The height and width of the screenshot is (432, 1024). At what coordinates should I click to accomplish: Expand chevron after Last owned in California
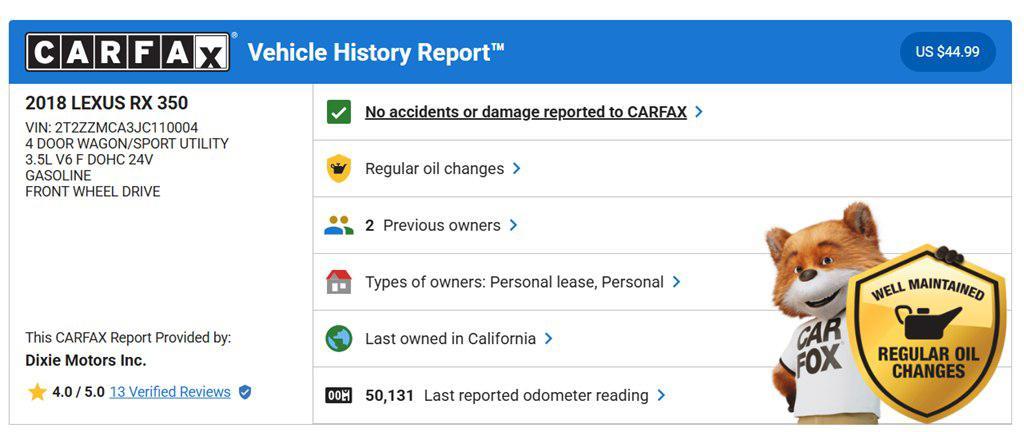pyautogui.click(x=549, y=339)
